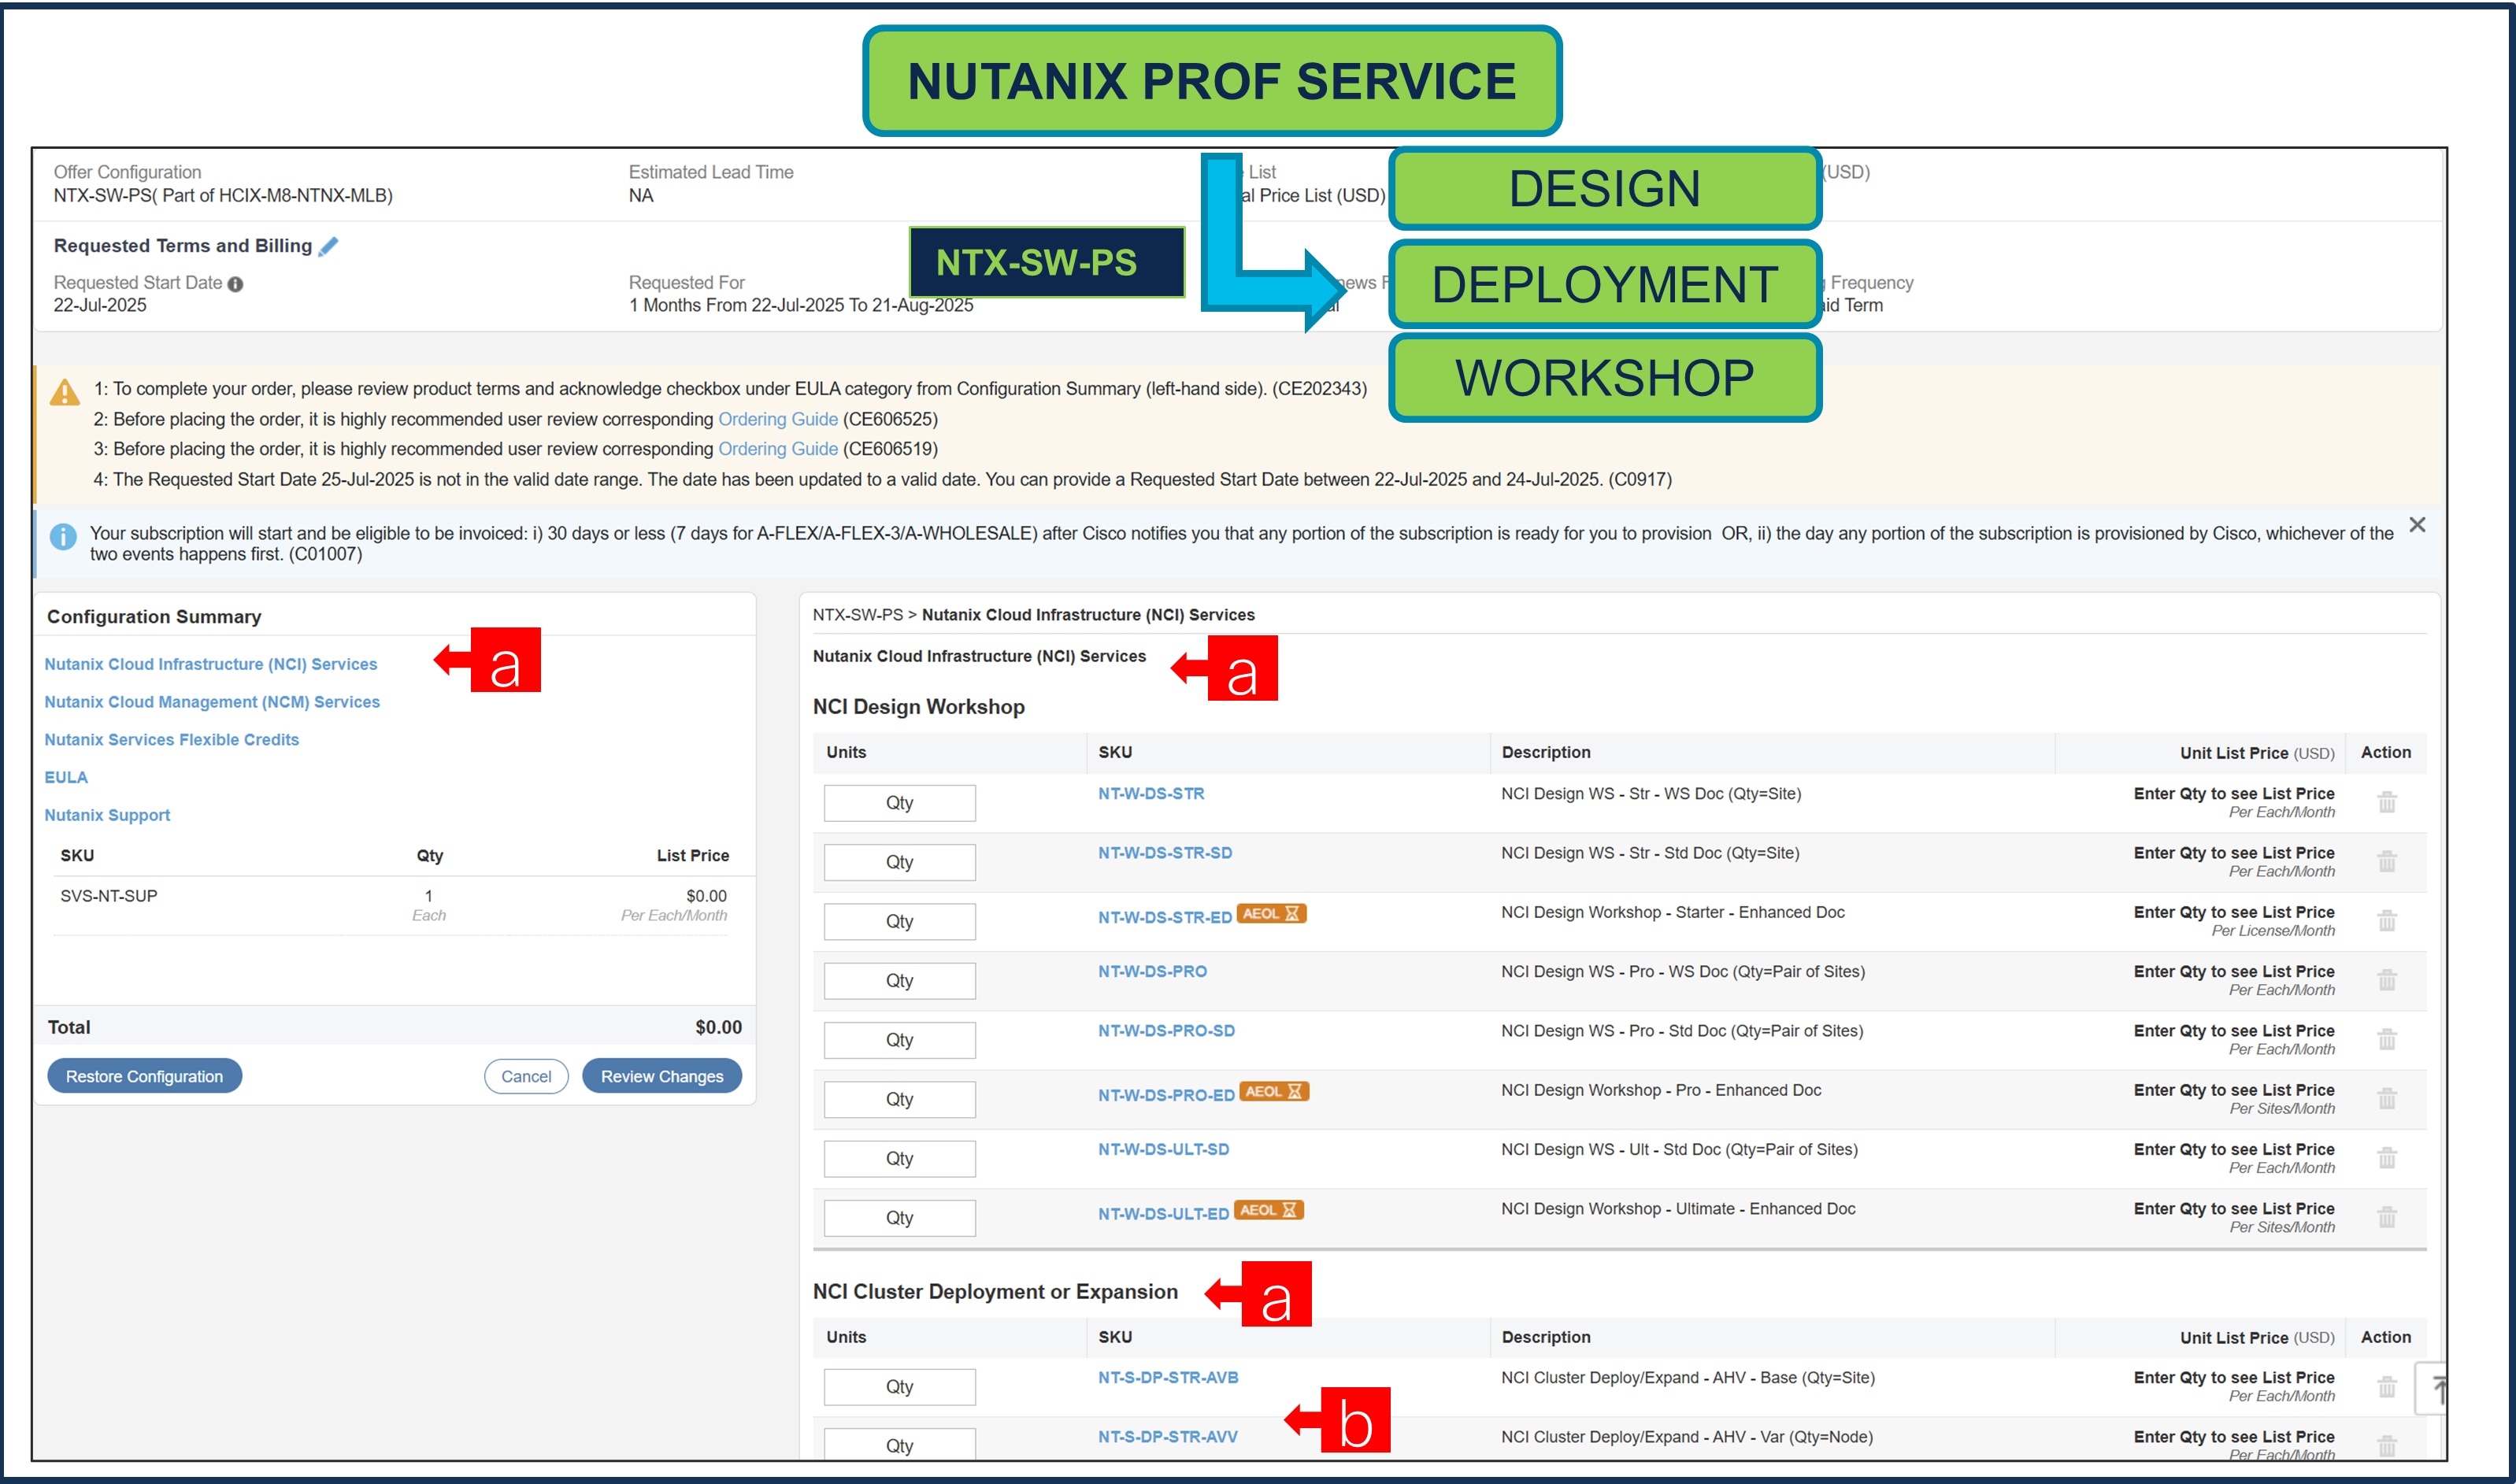The image size is (2516, 1484).
Task: Delete the NT-W-DS-STR row
Action: click(2387, 802)
